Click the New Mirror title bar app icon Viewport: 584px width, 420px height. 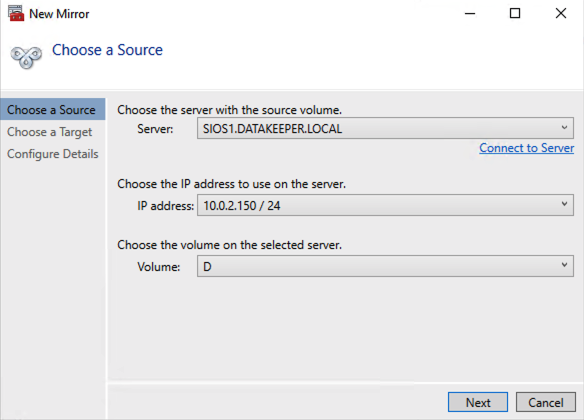(16, 13)
